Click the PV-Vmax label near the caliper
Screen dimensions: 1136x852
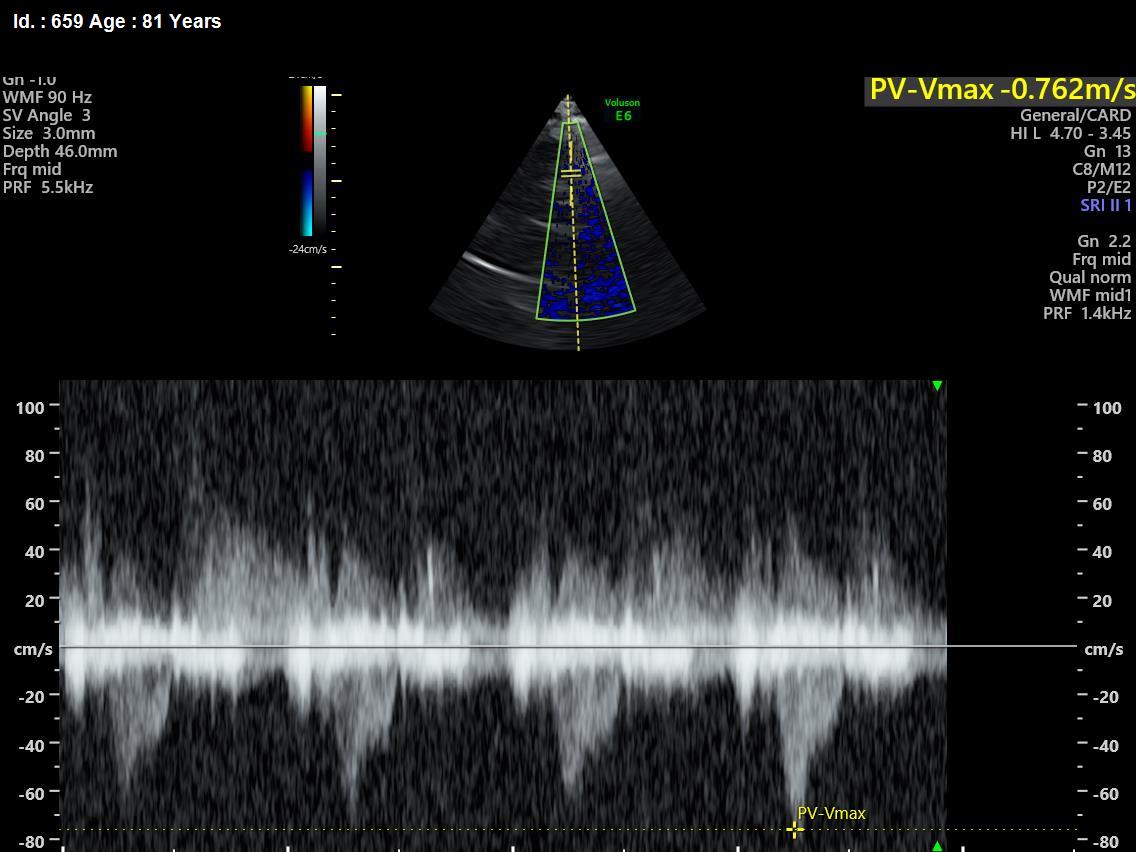pos(831,814)
